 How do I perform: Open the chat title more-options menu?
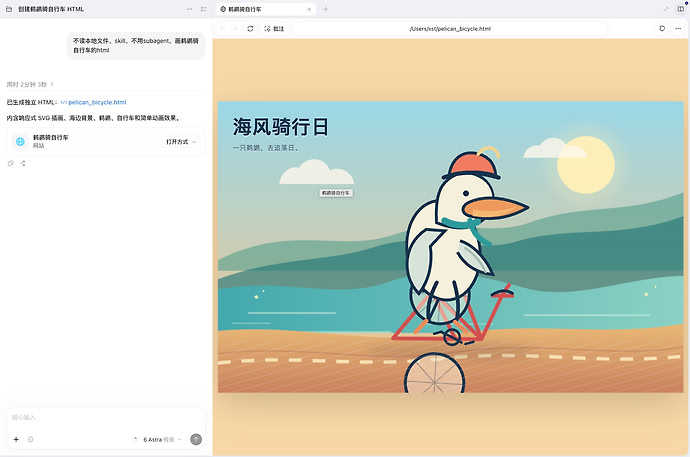click(189, 9)
